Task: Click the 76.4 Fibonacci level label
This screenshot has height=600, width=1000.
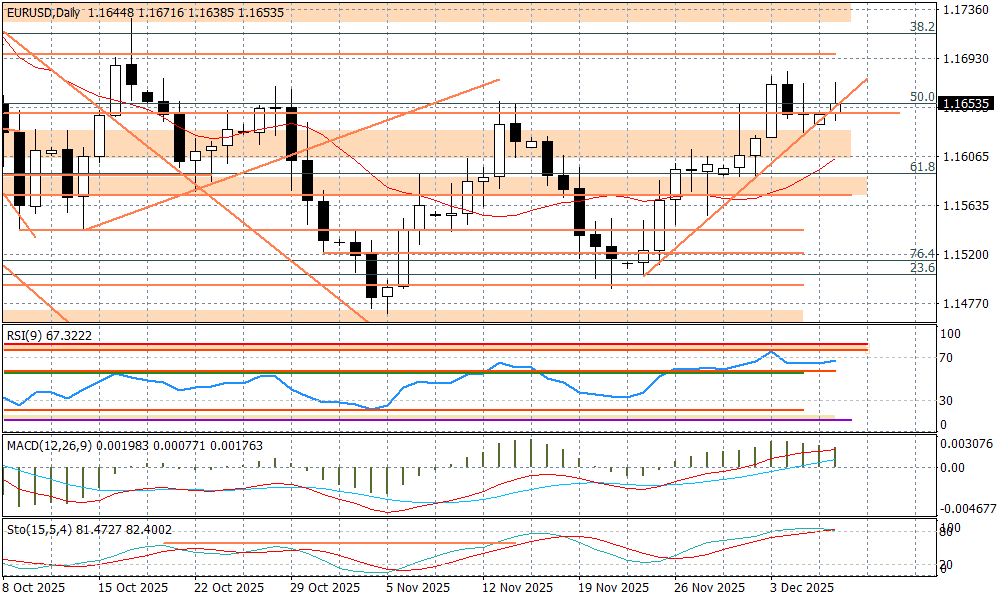Action: (x=921, y=254)
